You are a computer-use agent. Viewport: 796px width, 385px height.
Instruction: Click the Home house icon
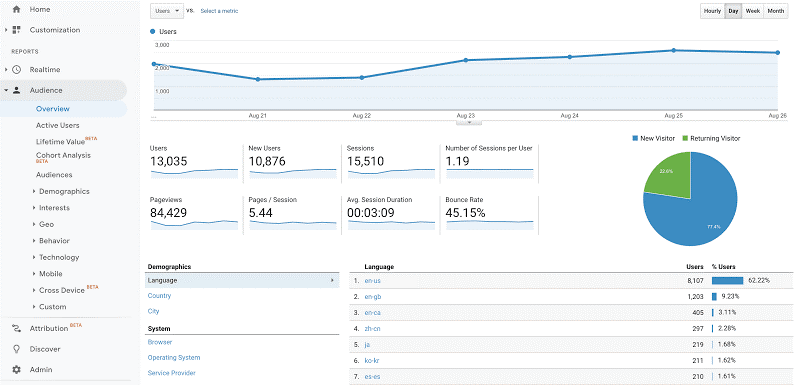[x=16, y=9]
